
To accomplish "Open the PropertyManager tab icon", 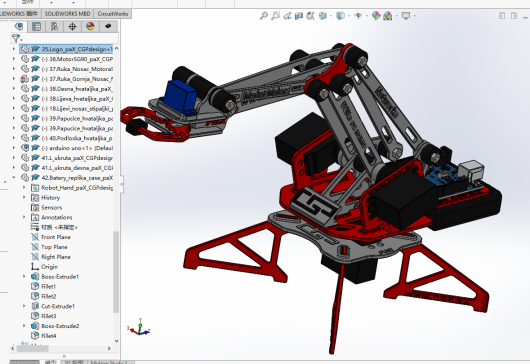I will (37, 26).
